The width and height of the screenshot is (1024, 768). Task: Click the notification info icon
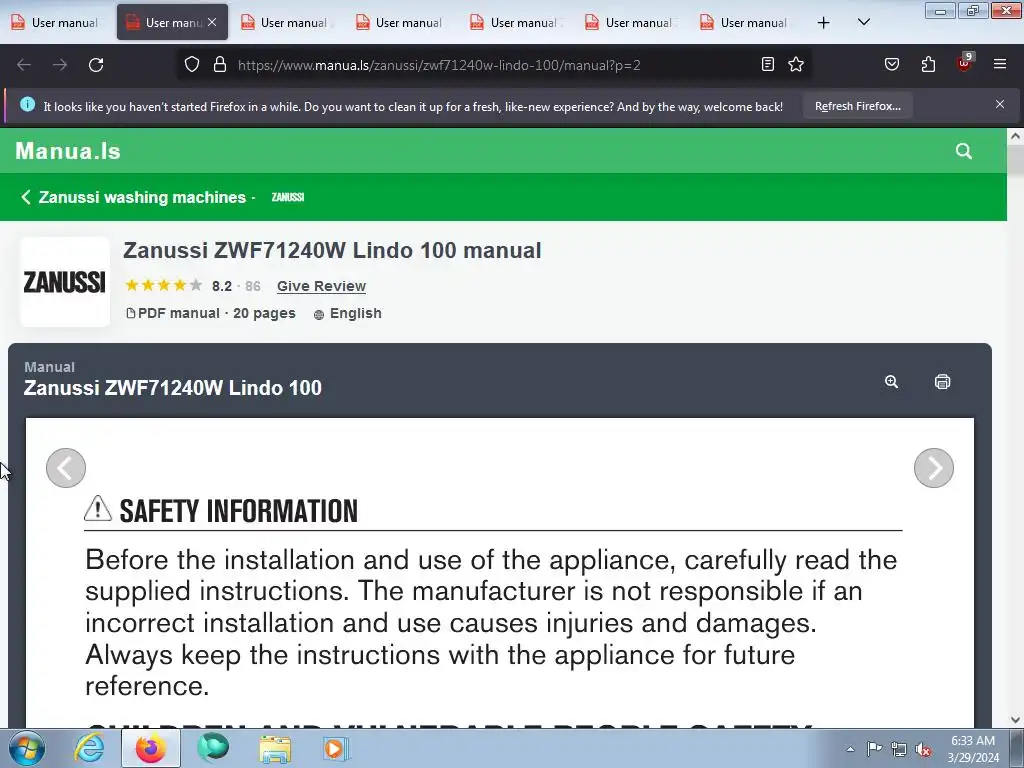[27, 104]
